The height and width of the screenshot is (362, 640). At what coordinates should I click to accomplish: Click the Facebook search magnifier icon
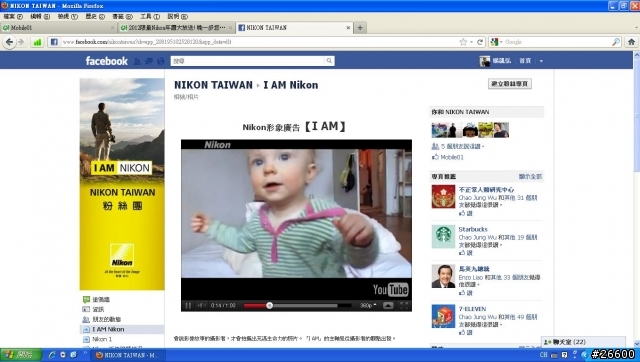pos(329,61)
